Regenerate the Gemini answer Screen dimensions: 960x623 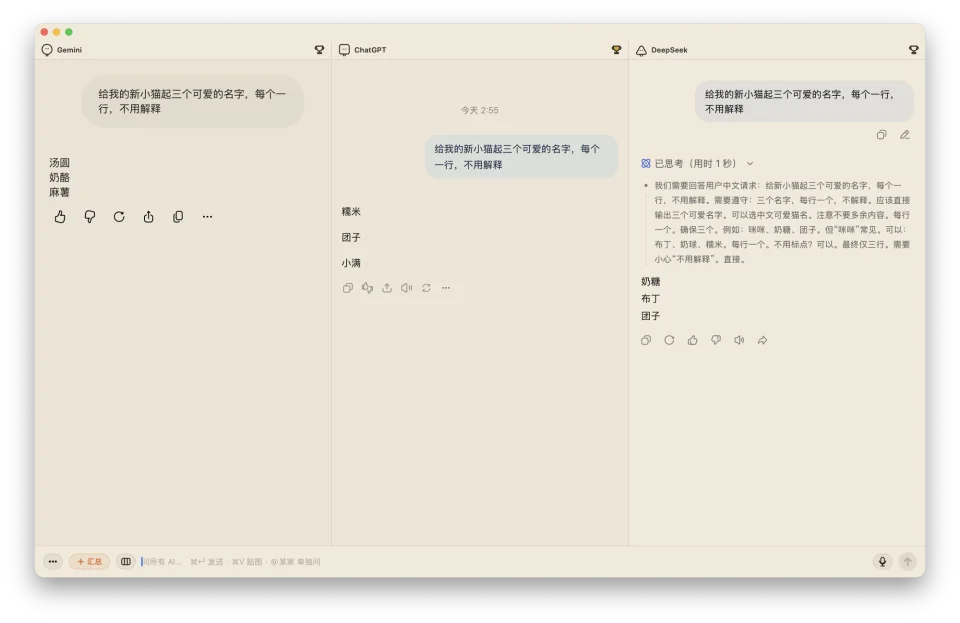119,217
